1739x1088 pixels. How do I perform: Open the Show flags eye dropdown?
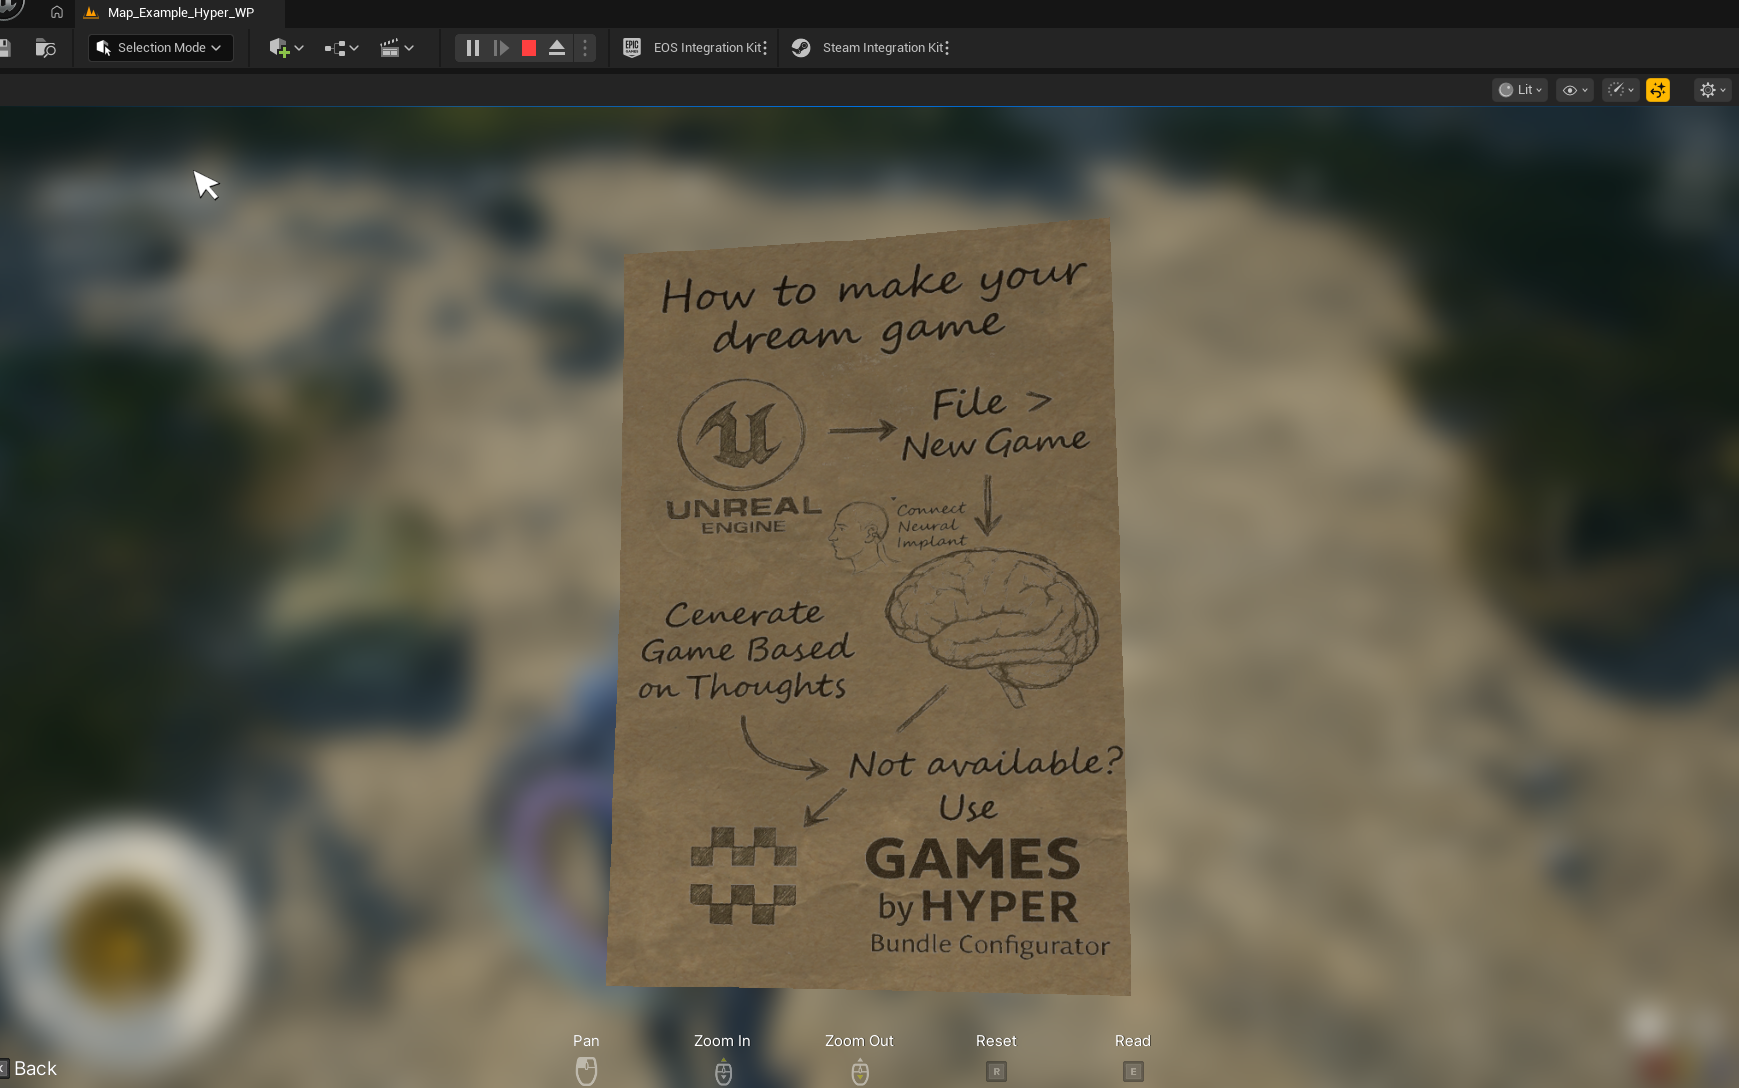(1575, 90)
